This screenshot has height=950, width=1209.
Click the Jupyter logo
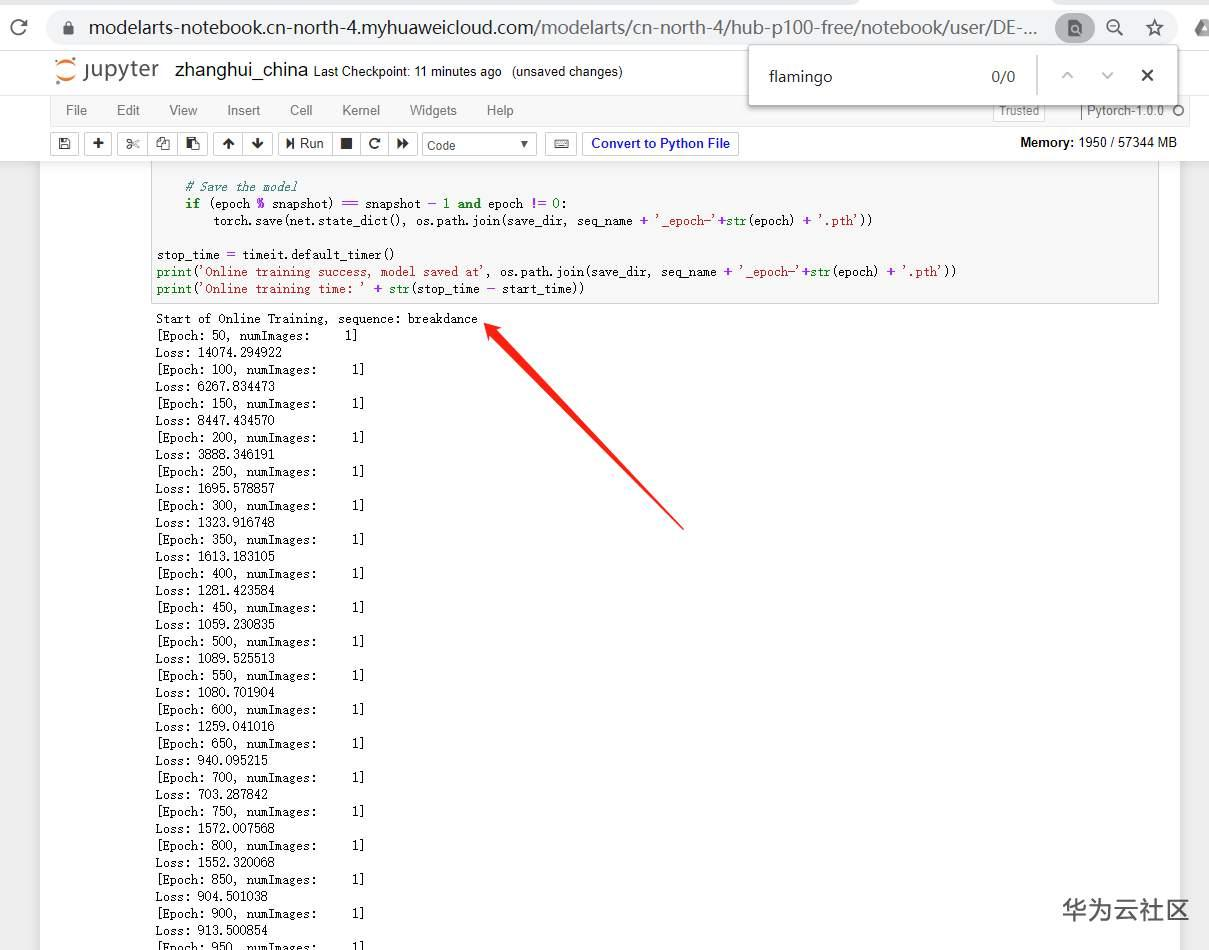[x=107, y=71]
